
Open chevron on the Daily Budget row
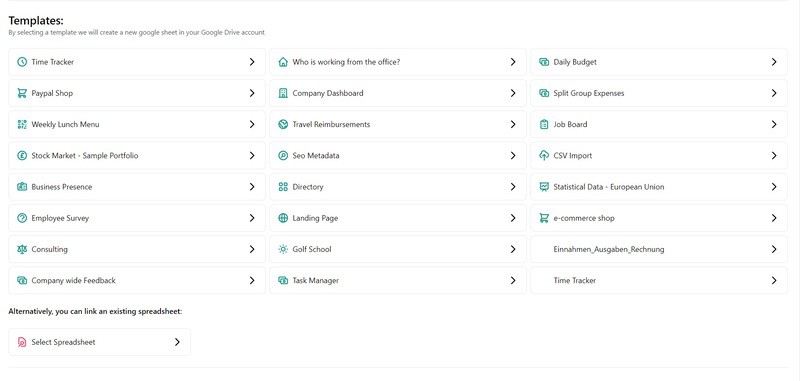coord(774,62)
